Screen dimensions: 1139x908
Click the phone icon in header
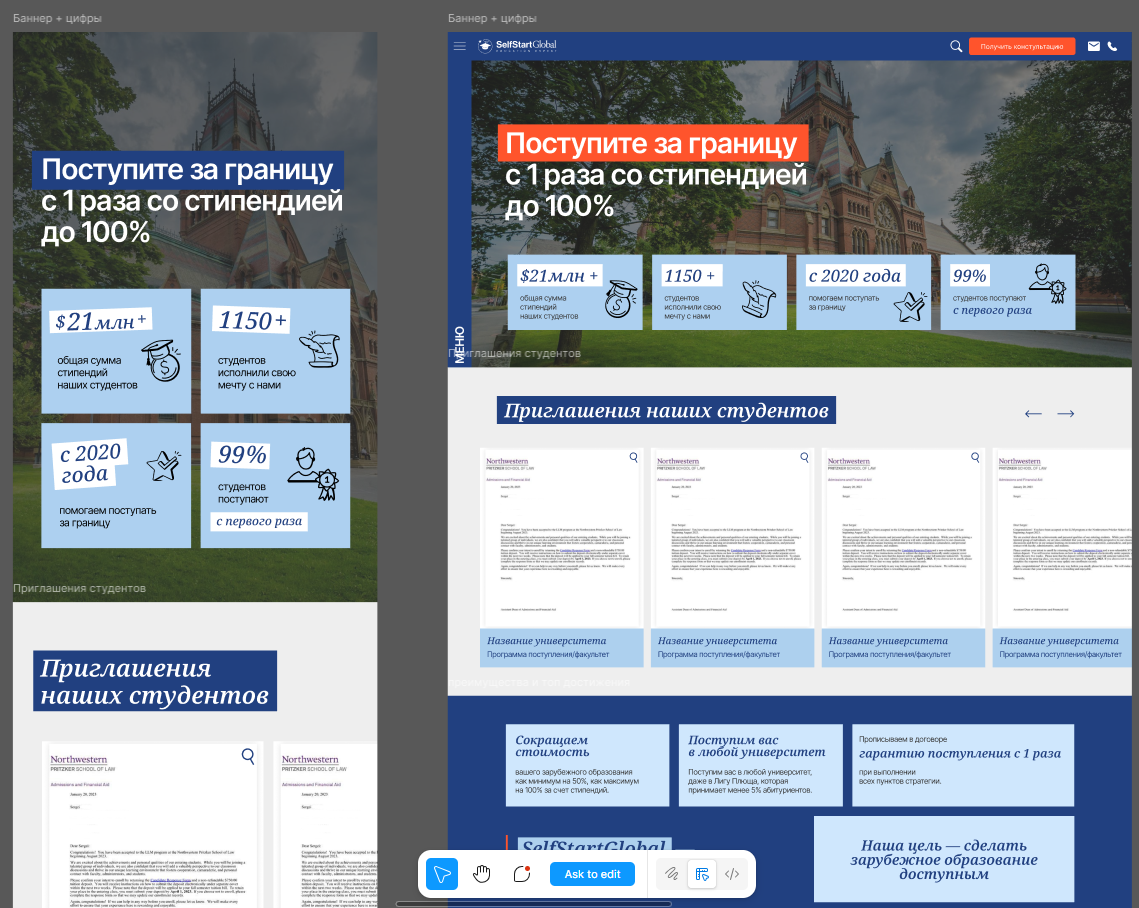[1113, 46]
